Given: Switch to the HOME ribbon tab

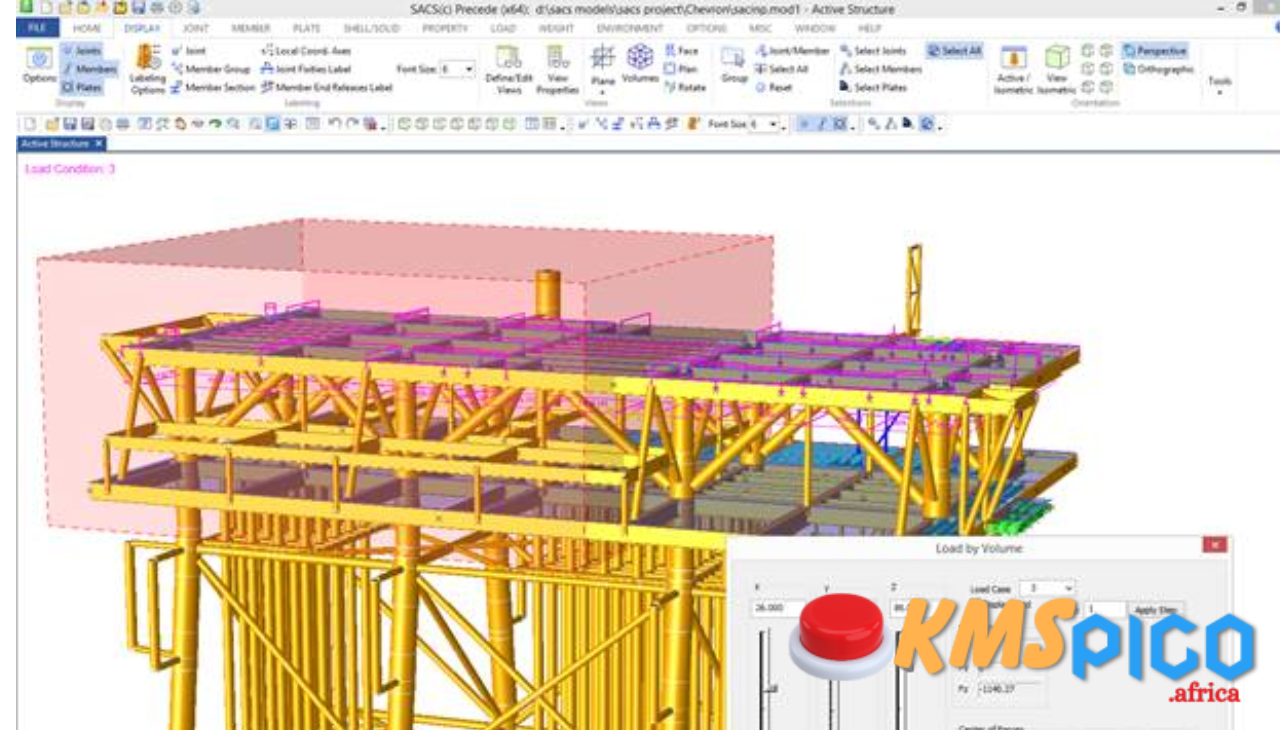Looking at the screenshot, I should (x=87, y=28).
